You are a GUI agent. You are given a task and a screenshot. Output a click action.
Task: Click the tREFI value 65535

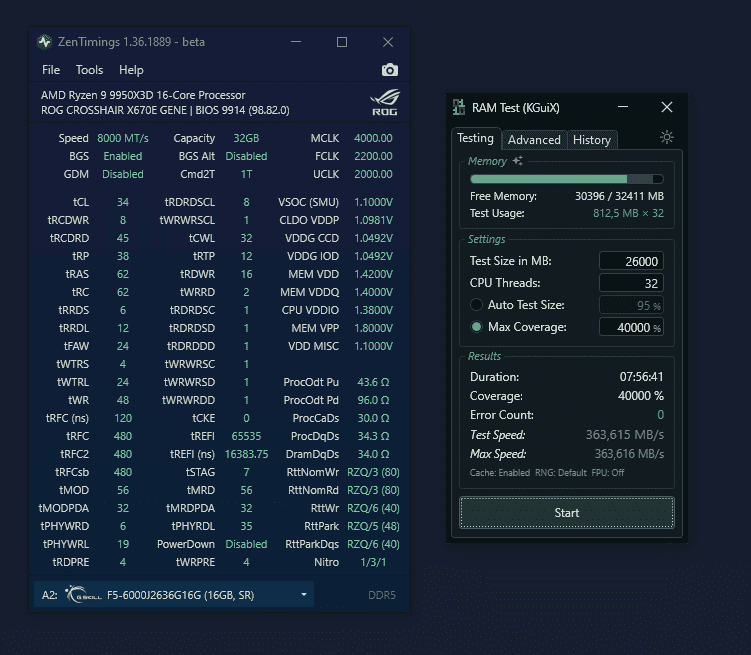pyautogui.click(x=246, y=436)
